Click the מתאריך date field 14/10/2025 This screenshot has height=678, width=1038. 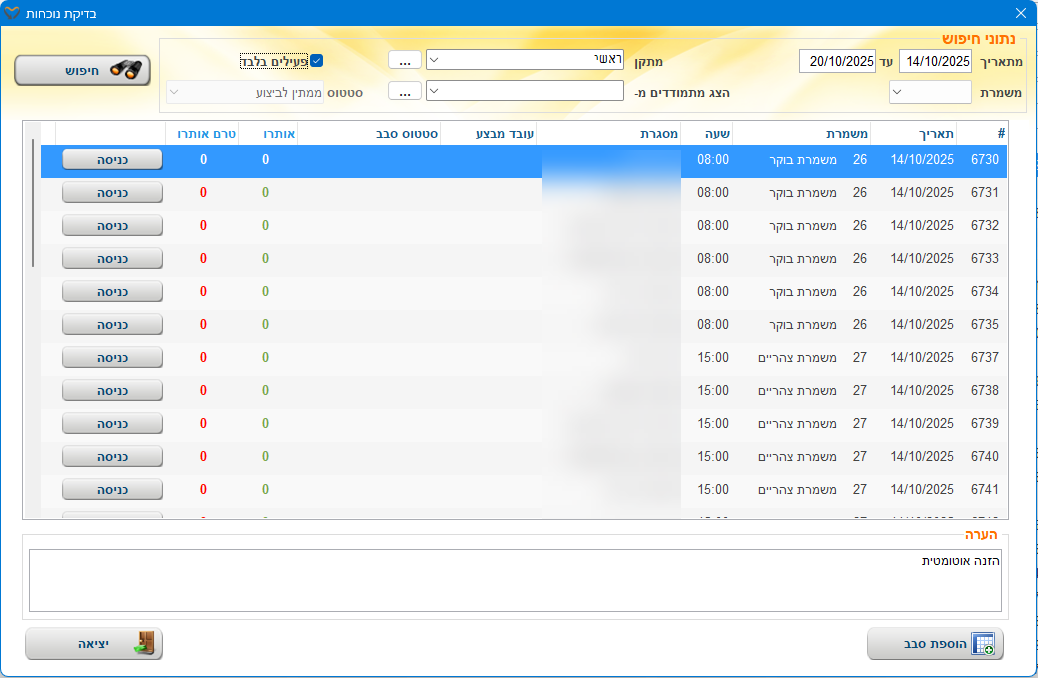click(x=936, y=61)
